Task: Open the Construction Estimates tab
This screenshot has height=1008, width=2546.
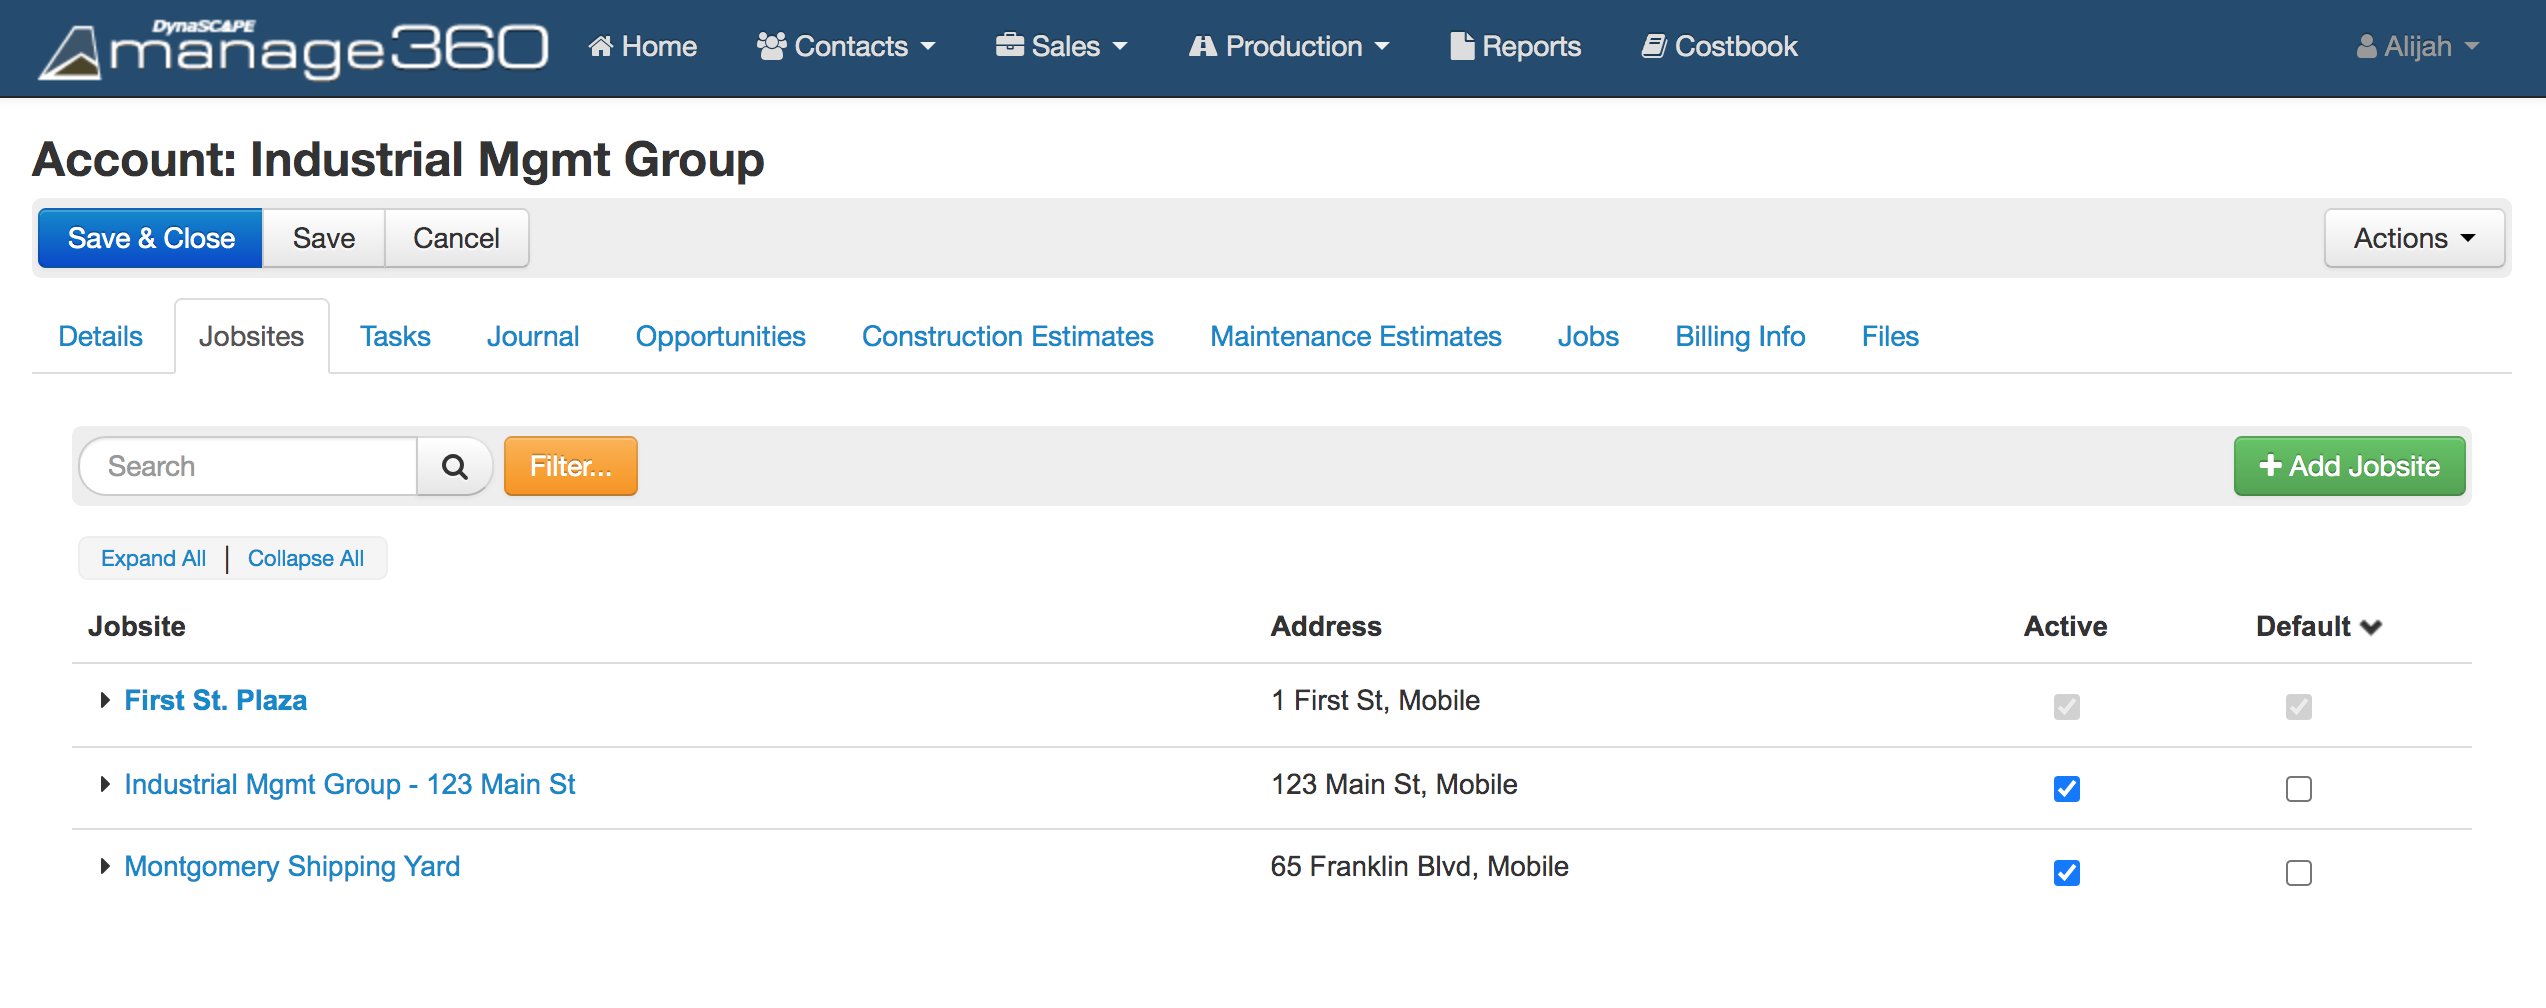Action: coord(1007,336)
